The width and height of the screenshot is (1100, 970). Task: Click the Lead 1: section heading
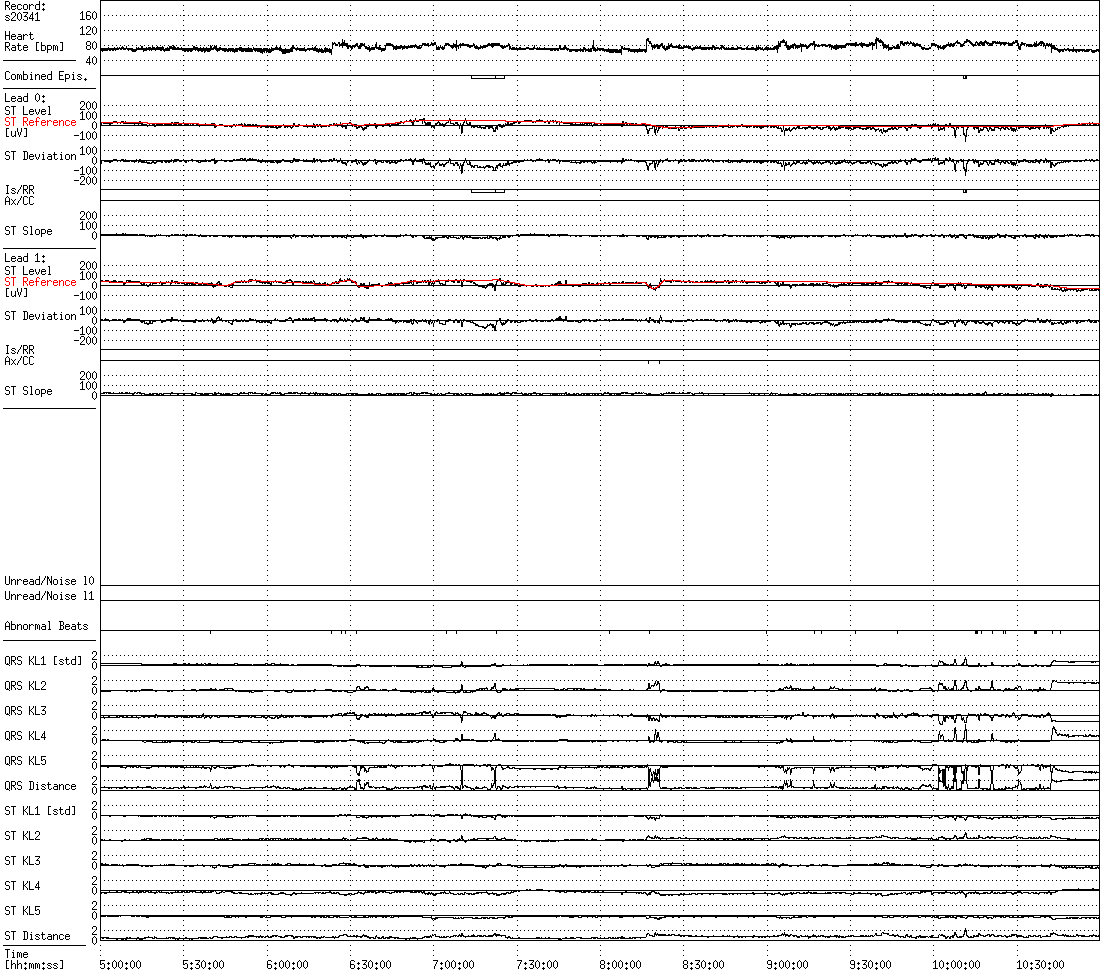point(25,258)
